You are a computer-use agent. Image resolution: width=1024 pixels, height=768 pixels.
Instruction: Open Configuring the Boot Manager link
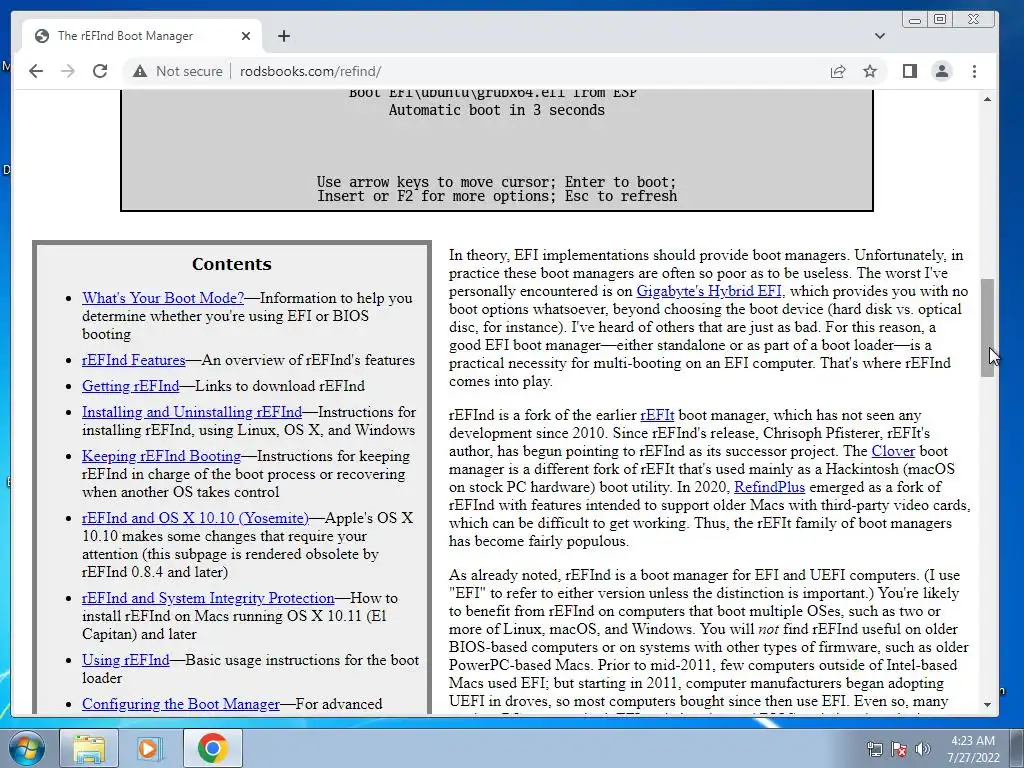click(x=181, y=704)
